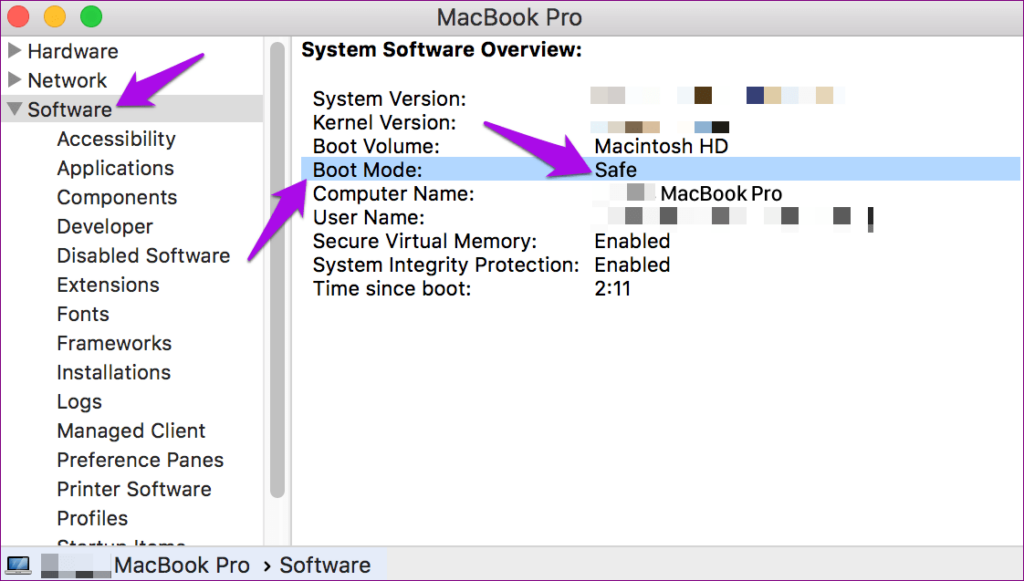This screenshot has width=1024, height=581.
Task: Expand the Network section
Action: coord(14,80)
